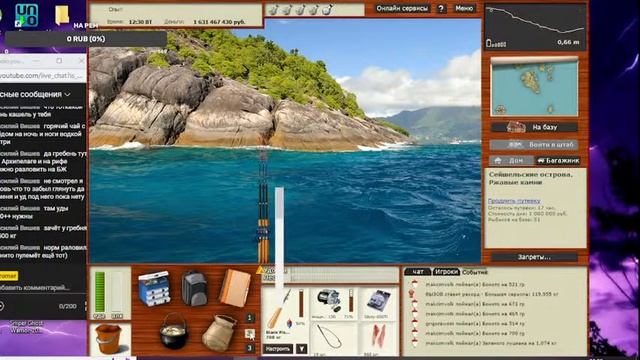Click the line tension progress bar
The image size is (640, 360).
pos(344,275)
